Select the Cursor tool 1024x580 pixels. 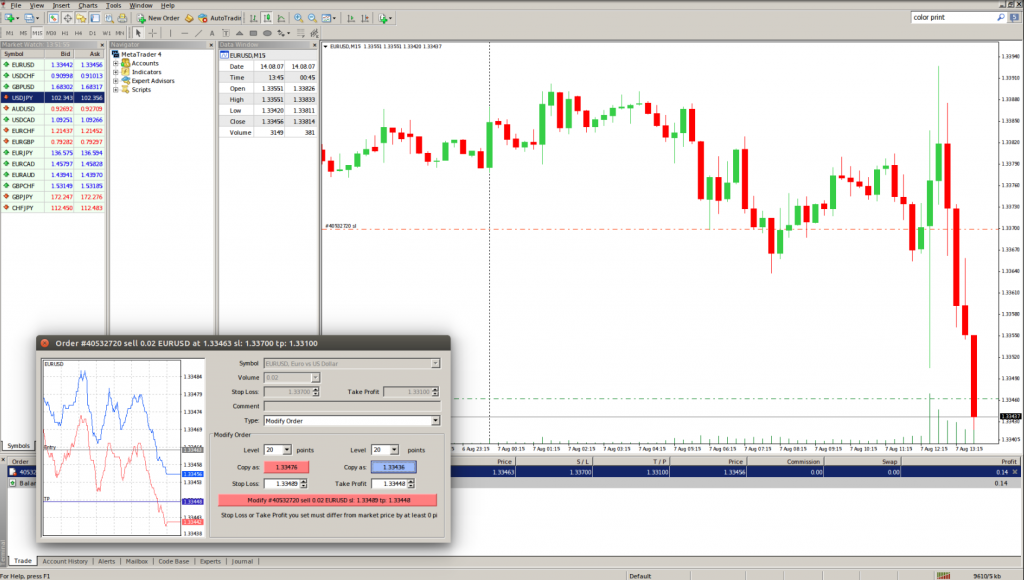(x=138, y=33)
